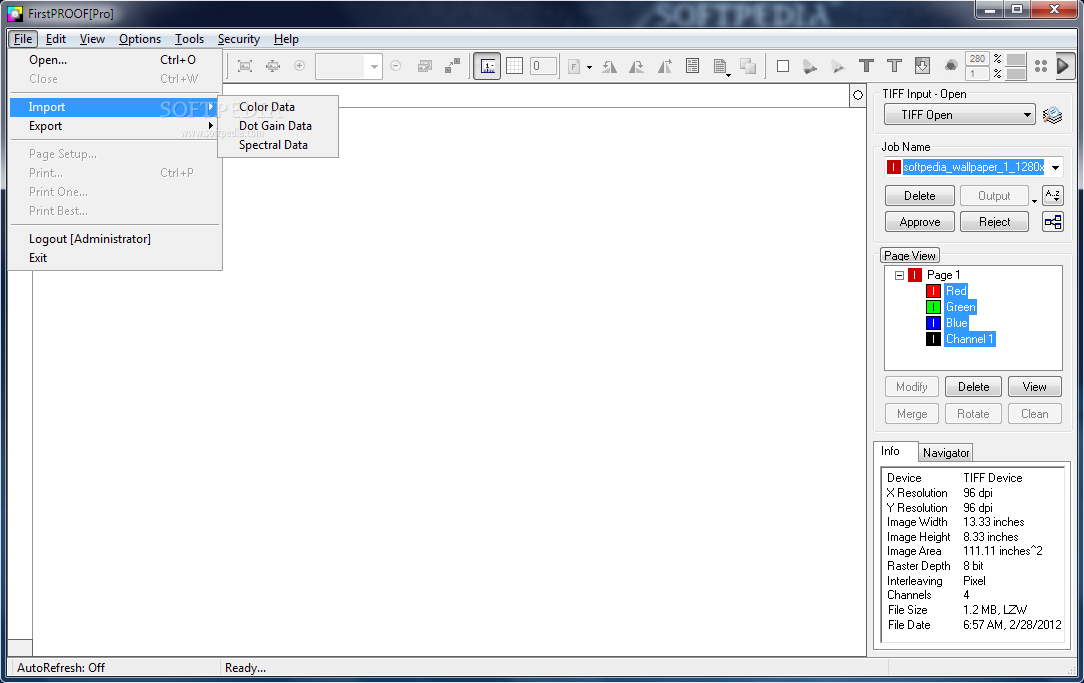Open the Export submenu
The image size is (1084, 683).
click(115, 126)
